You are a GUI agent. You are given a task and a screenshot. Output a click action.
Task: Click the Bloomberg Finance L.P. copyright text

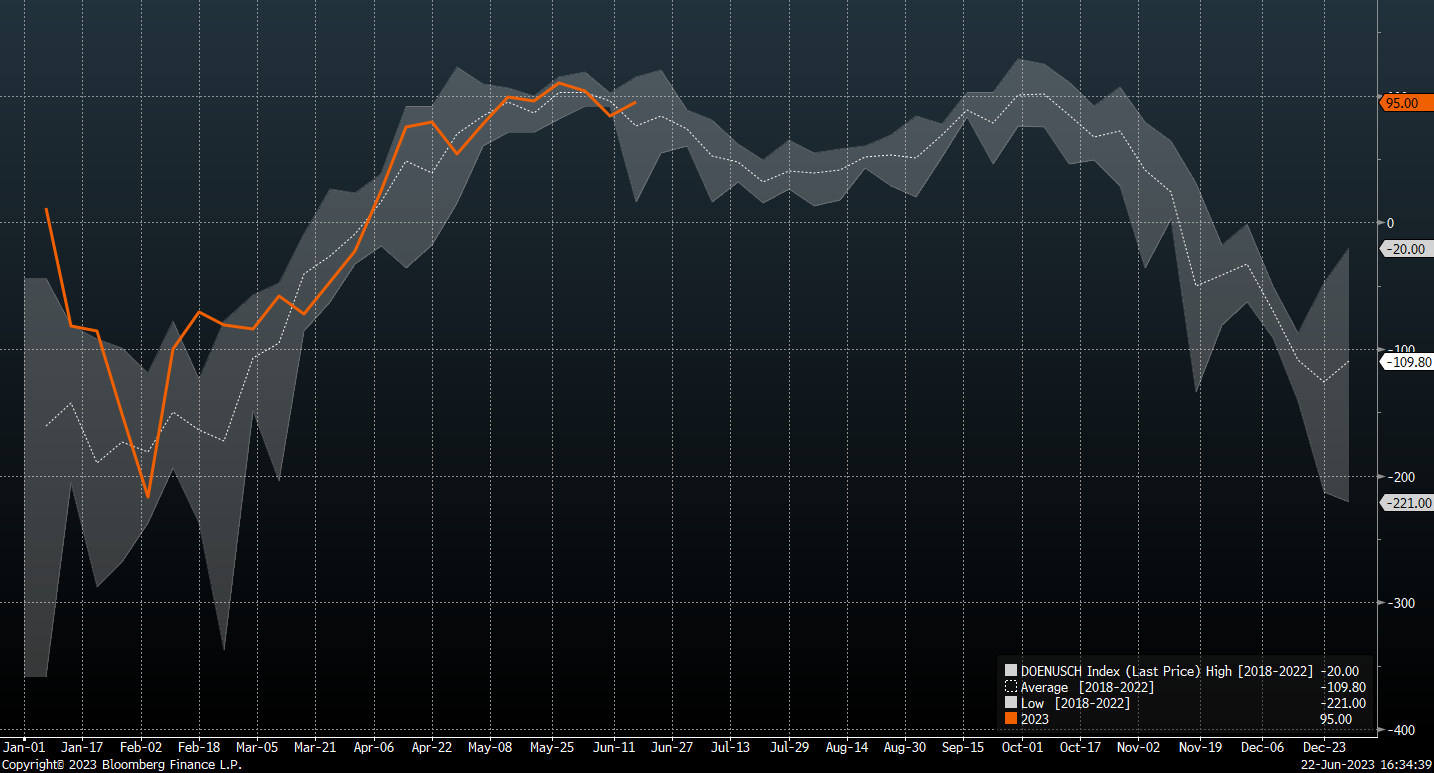coord(122,765)
